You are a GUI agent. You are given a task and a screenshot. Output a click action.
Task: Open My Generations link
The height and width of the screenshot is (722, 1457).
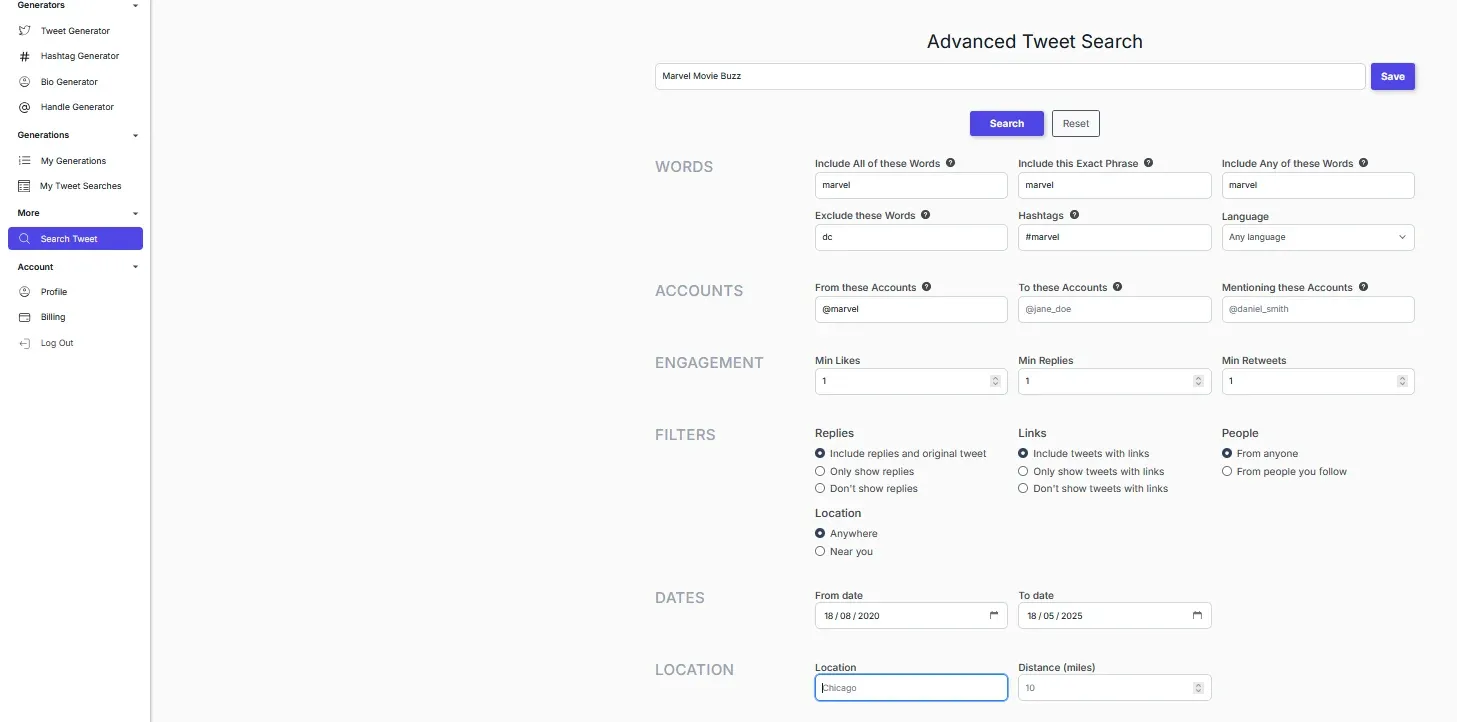point(75,161)
